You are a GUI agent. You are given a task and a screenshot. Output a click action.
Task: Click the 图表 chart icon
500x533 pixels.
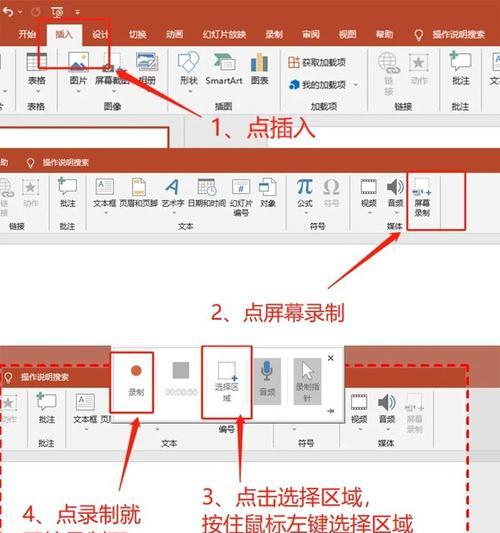pyautogui.click(x=259, y=62)
